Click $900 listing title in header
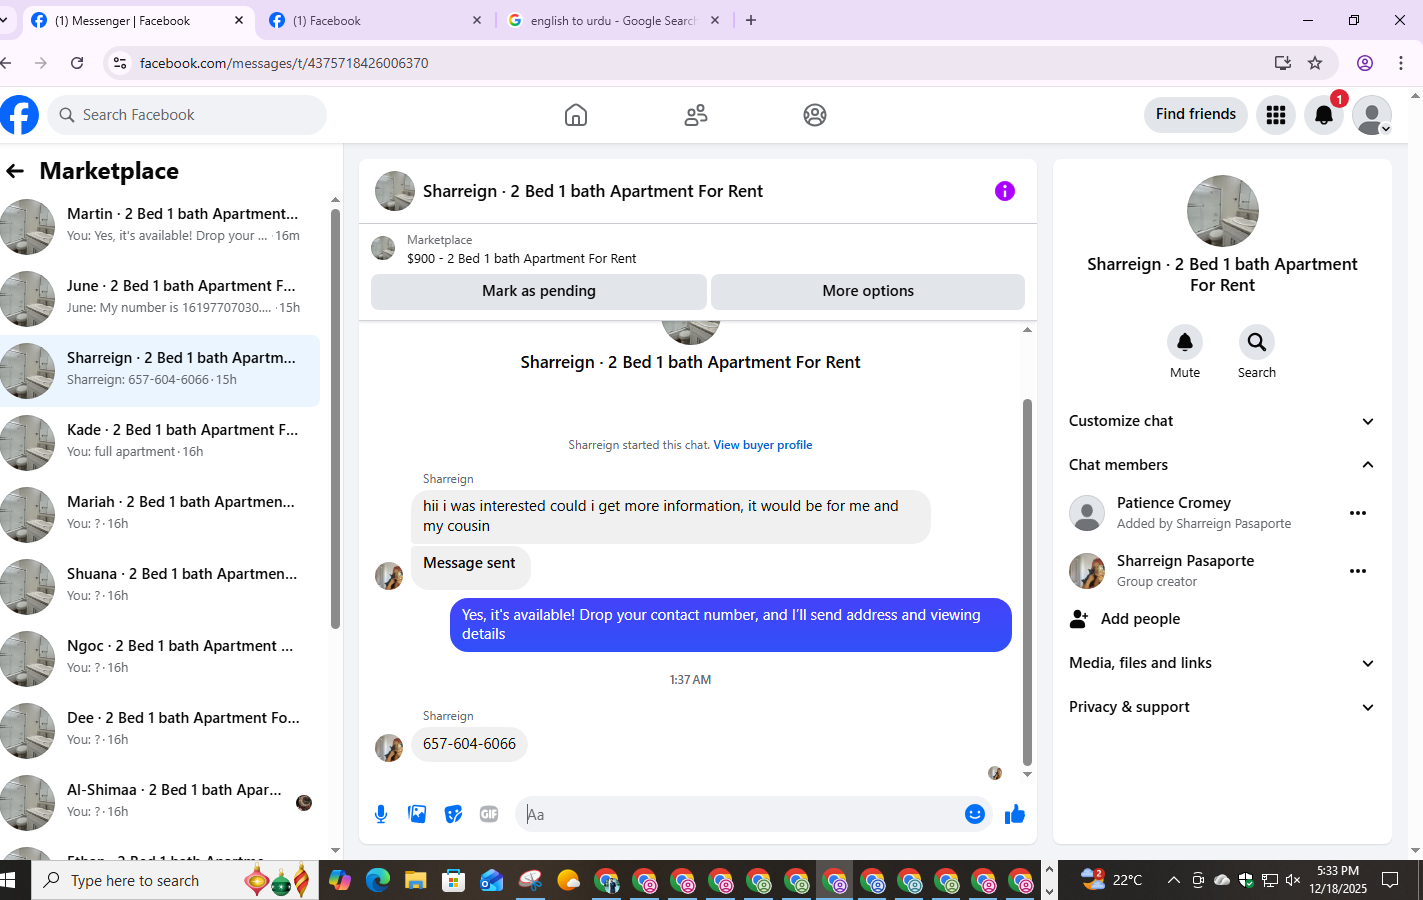The width and height of the screenshot is (1423, 900). coord(521,258)
